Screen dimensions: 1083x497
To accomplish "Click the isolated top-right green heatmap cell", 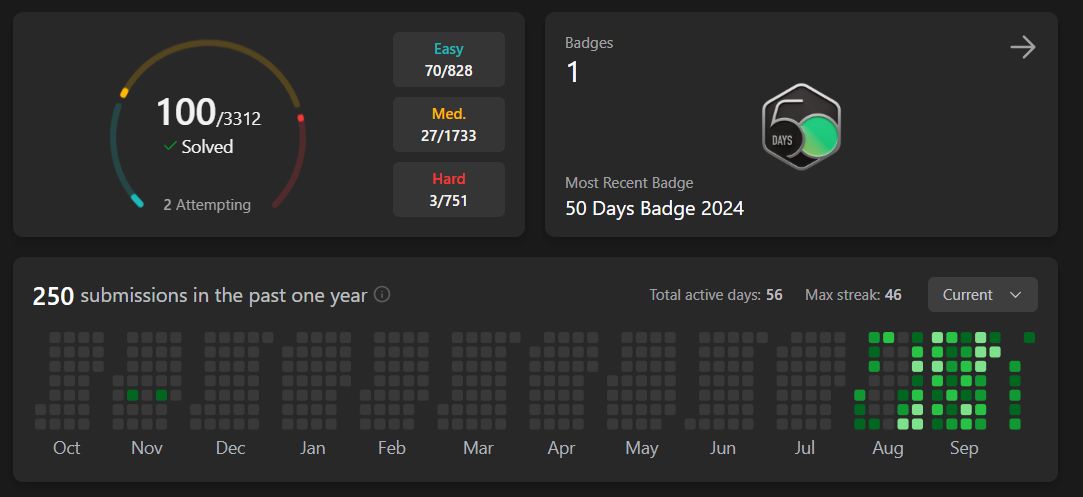I will 1029,338.
